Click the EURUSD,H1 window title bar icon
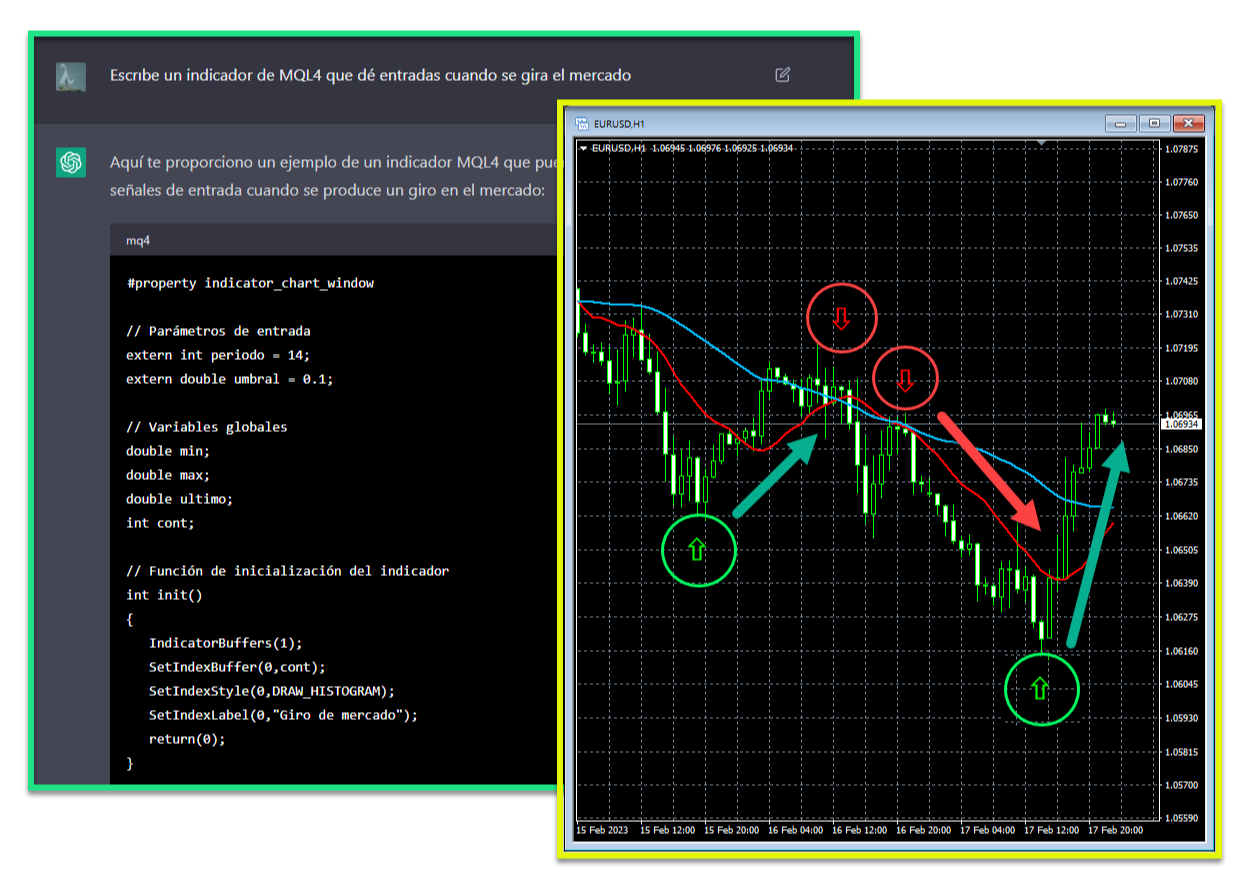The width and height of the screenshot is (1240, 891). 582,123
